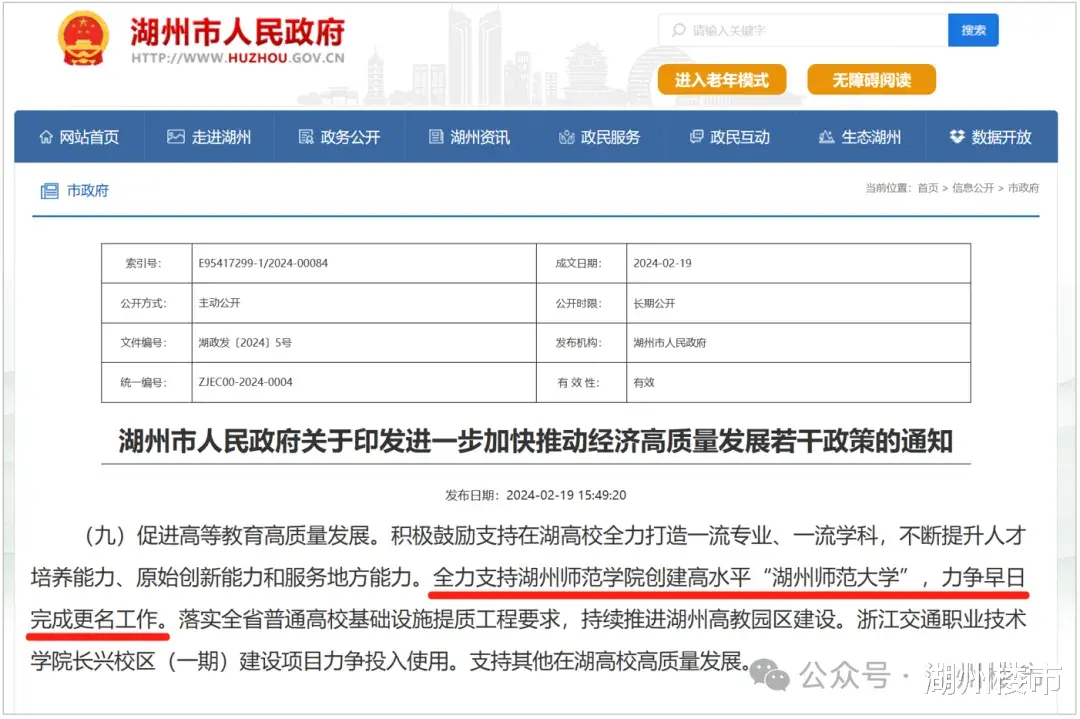Click the 市政府 section heading
1080x719 pixels.
point(87,191)
